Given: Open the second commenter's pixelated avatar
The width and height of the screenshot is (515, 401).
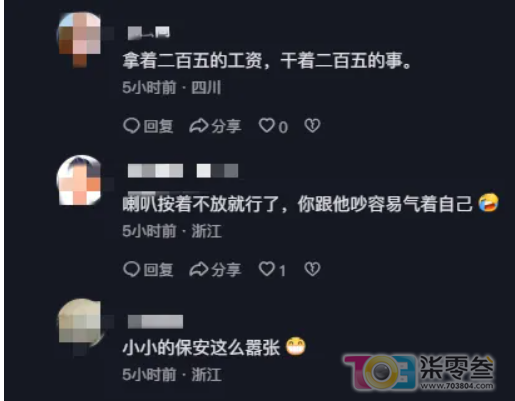Looking at the screenshot, I should pos(79,180).
